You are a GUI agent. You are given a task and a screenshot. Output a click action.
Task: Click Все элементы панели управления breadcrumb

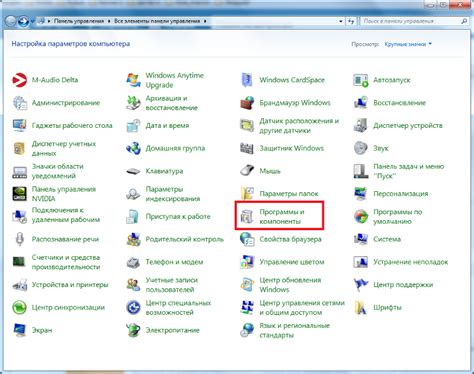click(157, 21)
